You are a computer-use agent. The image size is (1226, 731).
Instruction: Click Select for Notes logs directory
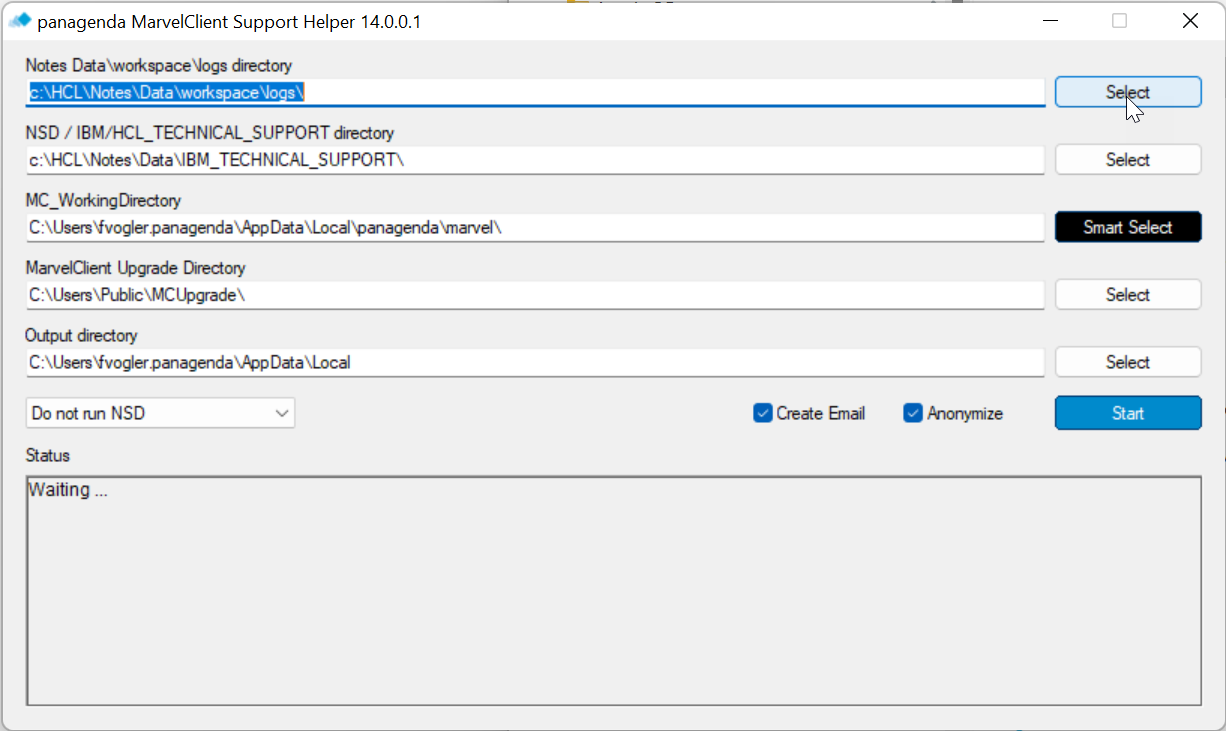(x=1128, y=92)
